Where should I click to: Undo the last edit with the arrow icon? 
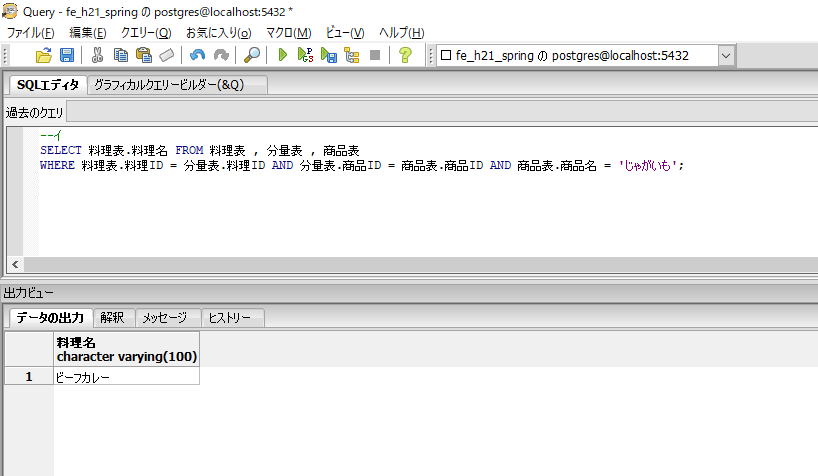point(197,56)
